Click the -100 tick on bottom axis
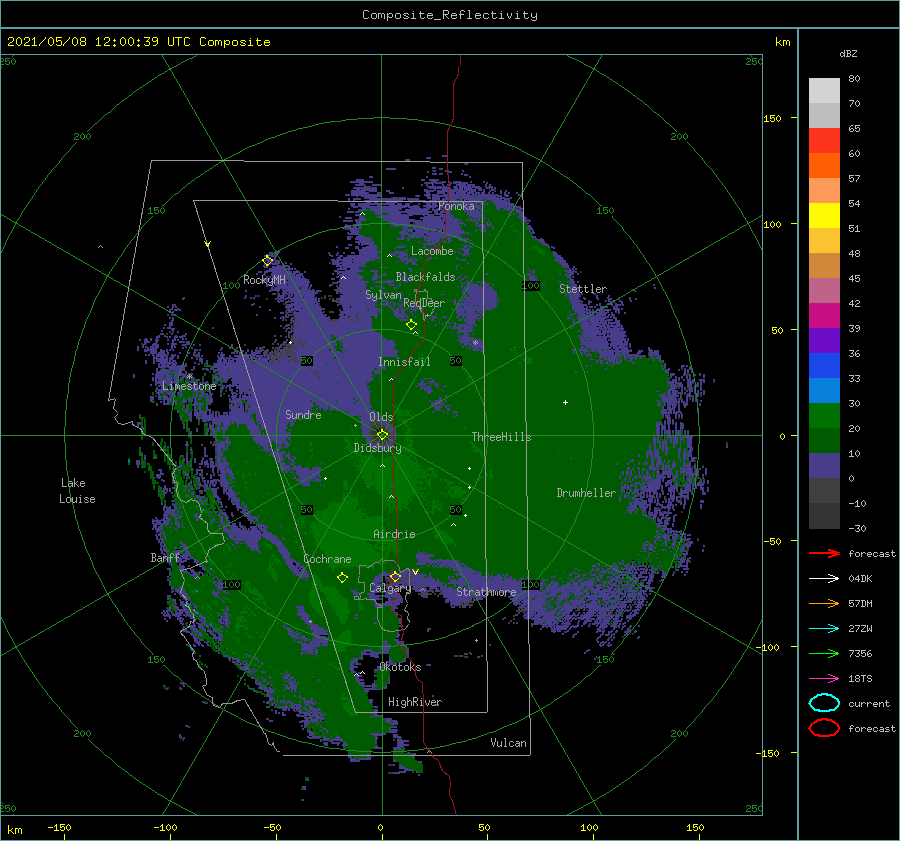 click(165, 827)
